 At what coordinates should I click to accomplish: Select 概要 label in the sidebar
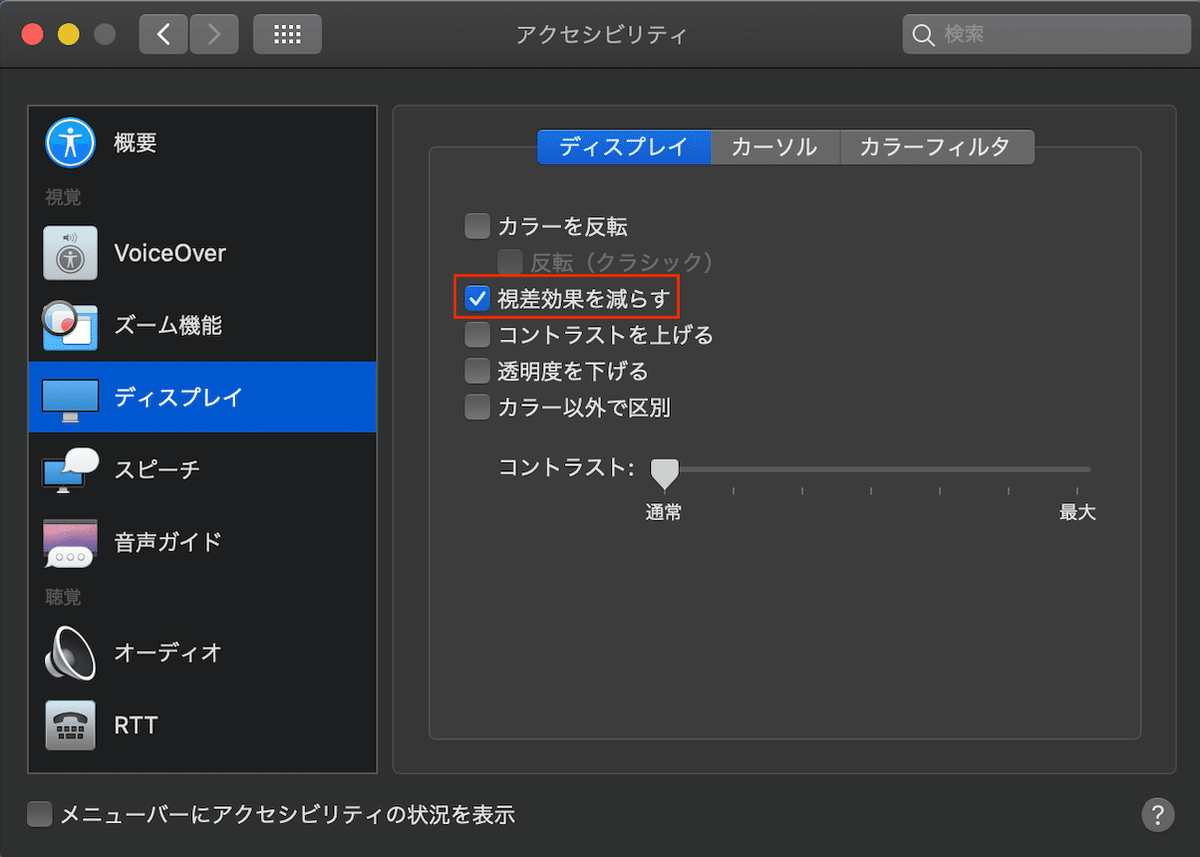[x=135, y=142]
